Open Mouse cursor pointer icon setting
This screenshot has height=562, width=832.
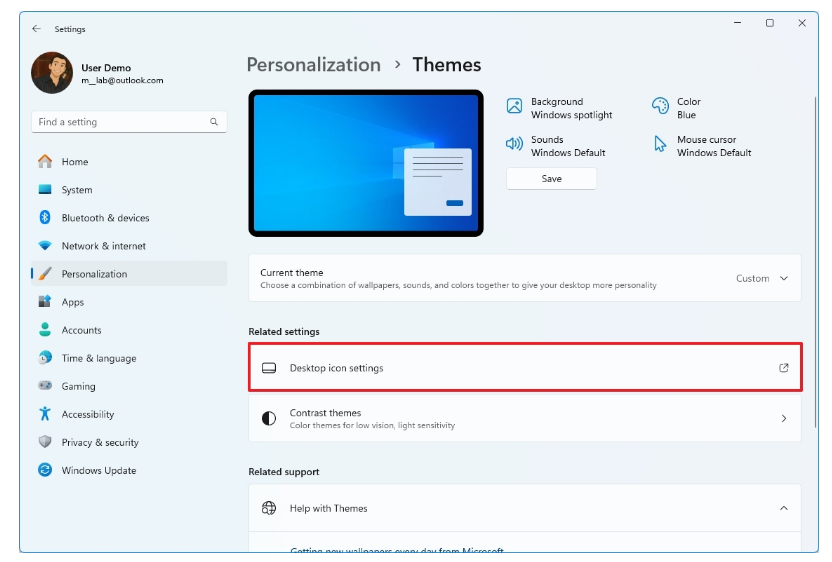coord(660,144)
